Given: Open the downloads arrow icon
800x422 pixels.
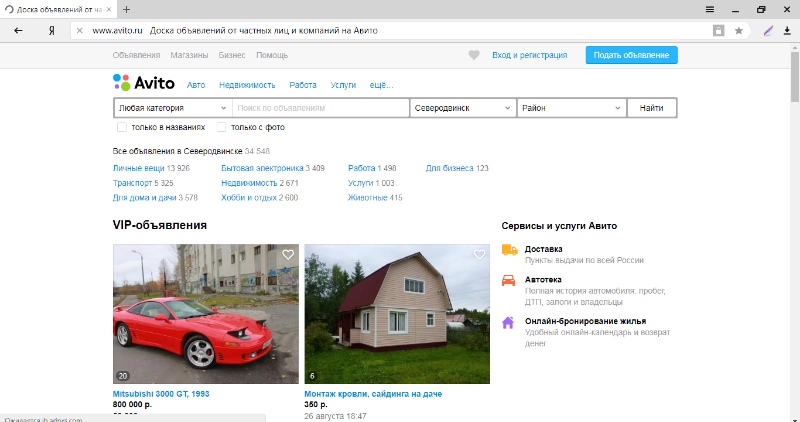Looking at the screenshot, I should tap(787, 30).
